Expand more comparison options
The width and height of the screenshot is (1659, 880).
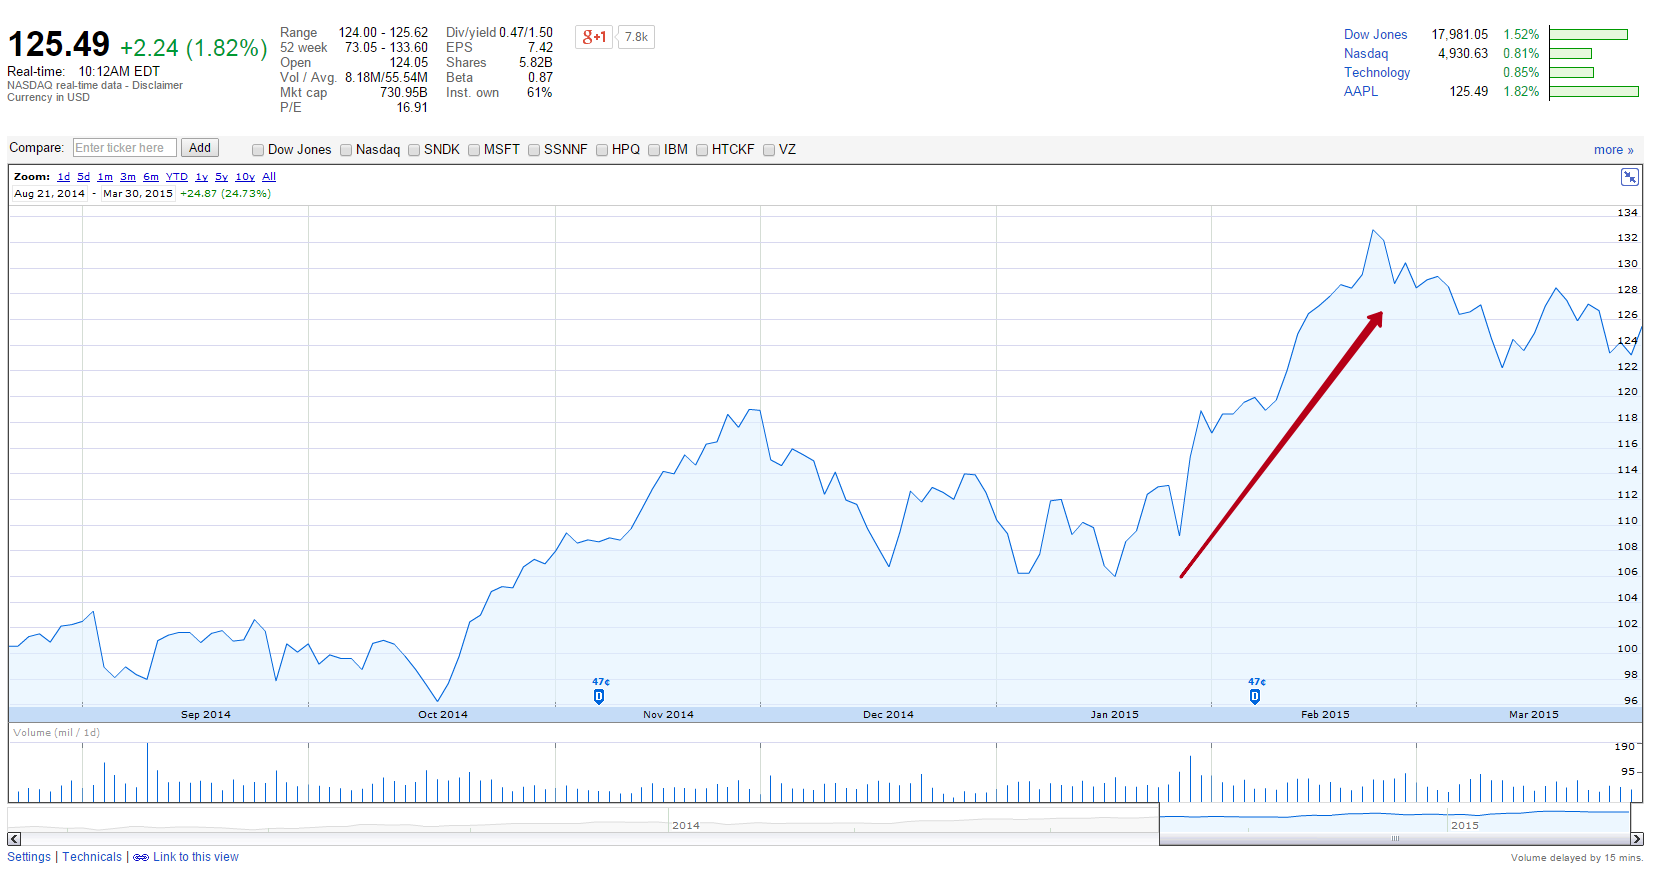point(1613,150)
